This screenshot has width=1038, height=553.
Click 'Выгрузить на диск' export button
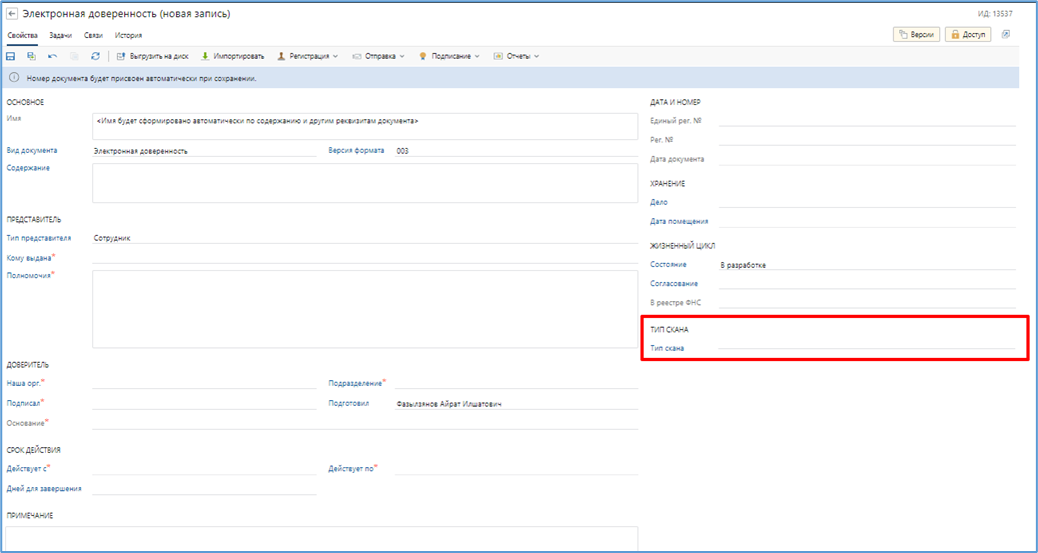153,56
